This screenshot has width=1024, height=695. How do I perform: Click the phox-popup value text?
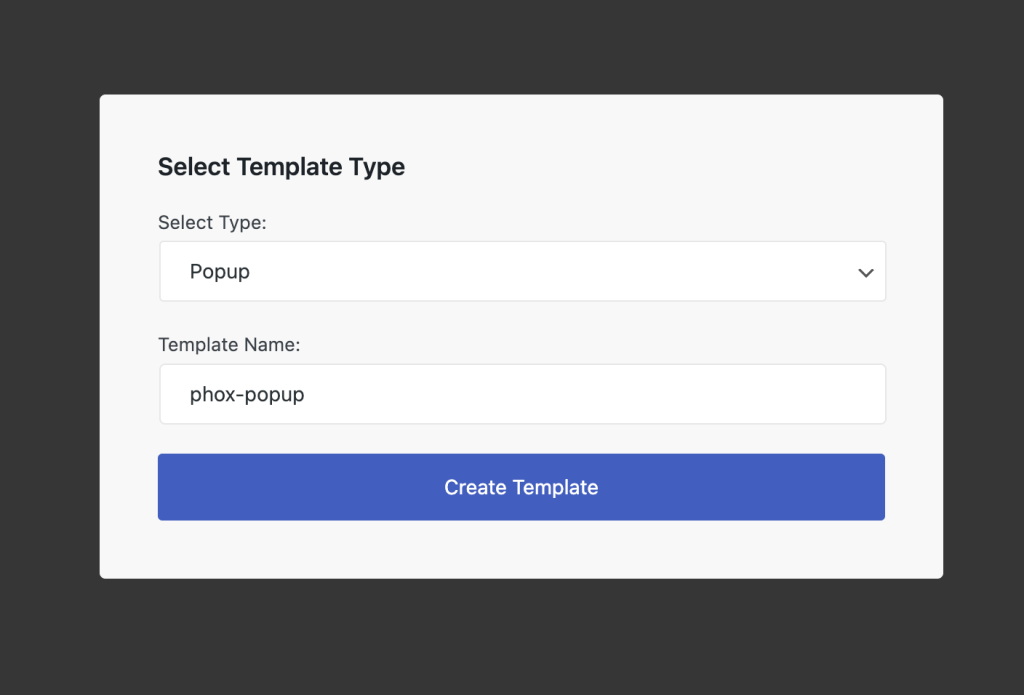click(x=247, y=394)
